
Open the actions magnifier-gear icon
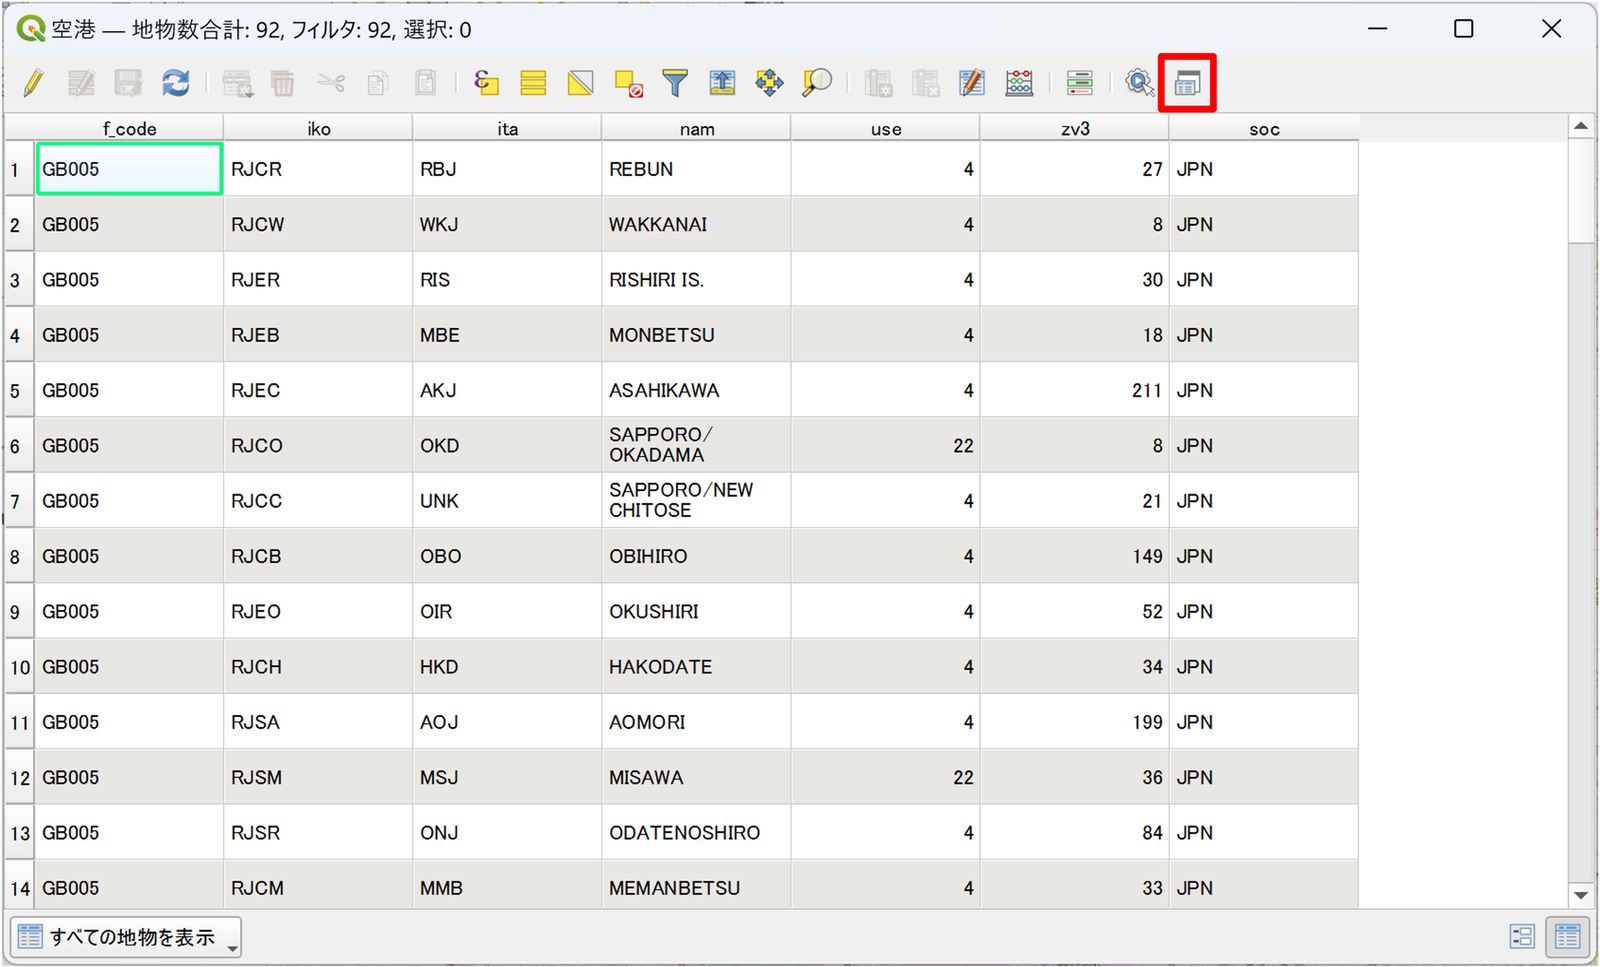(x=1139, y=83)
